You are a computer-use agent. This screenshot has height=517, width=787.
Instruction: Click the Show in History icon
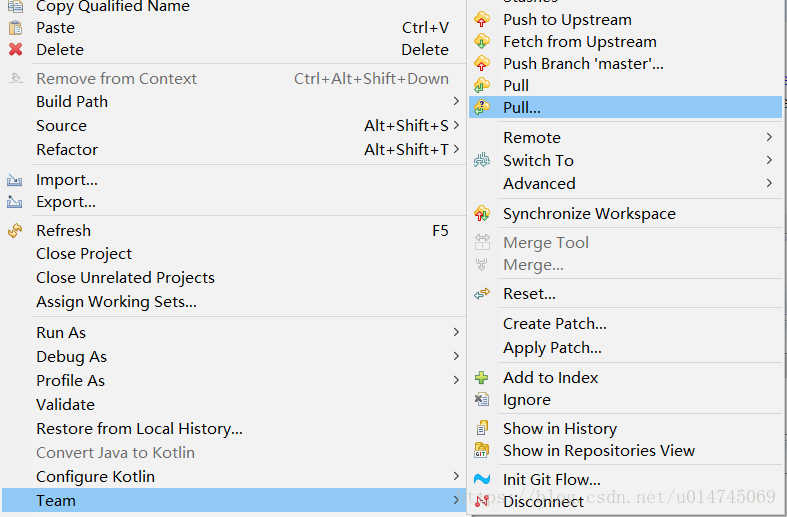pos(482,428)
